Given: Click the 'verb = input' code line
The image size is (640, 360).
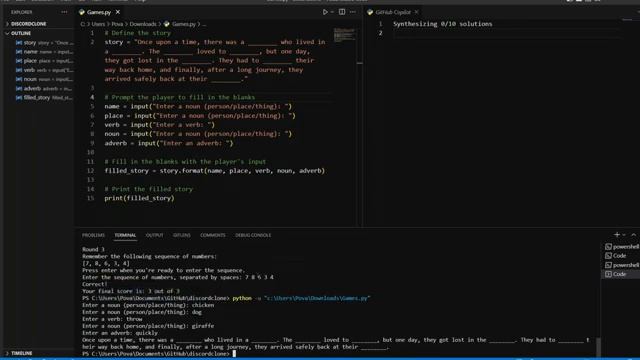Looking at the screenshot, I should (160, 125).
